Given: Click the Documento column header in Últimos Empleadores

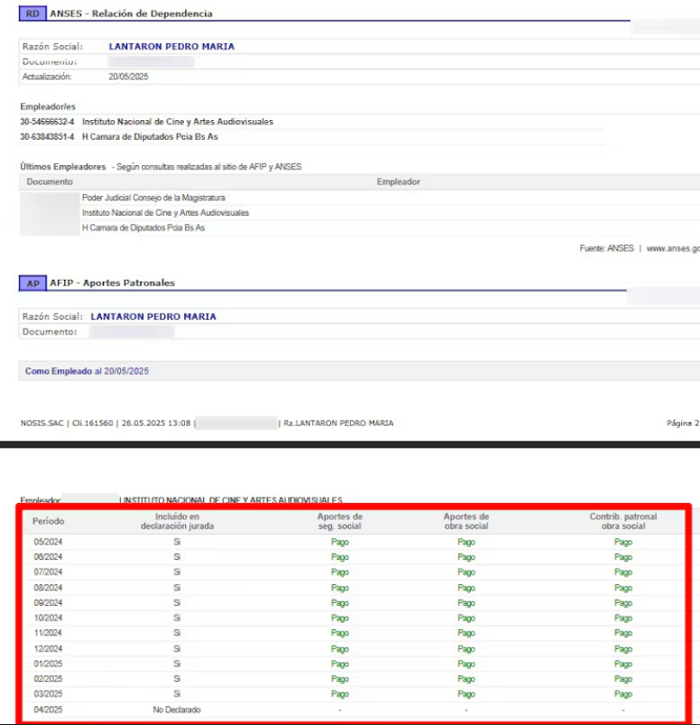Looking at the screenshot, I should coord(49,182).
